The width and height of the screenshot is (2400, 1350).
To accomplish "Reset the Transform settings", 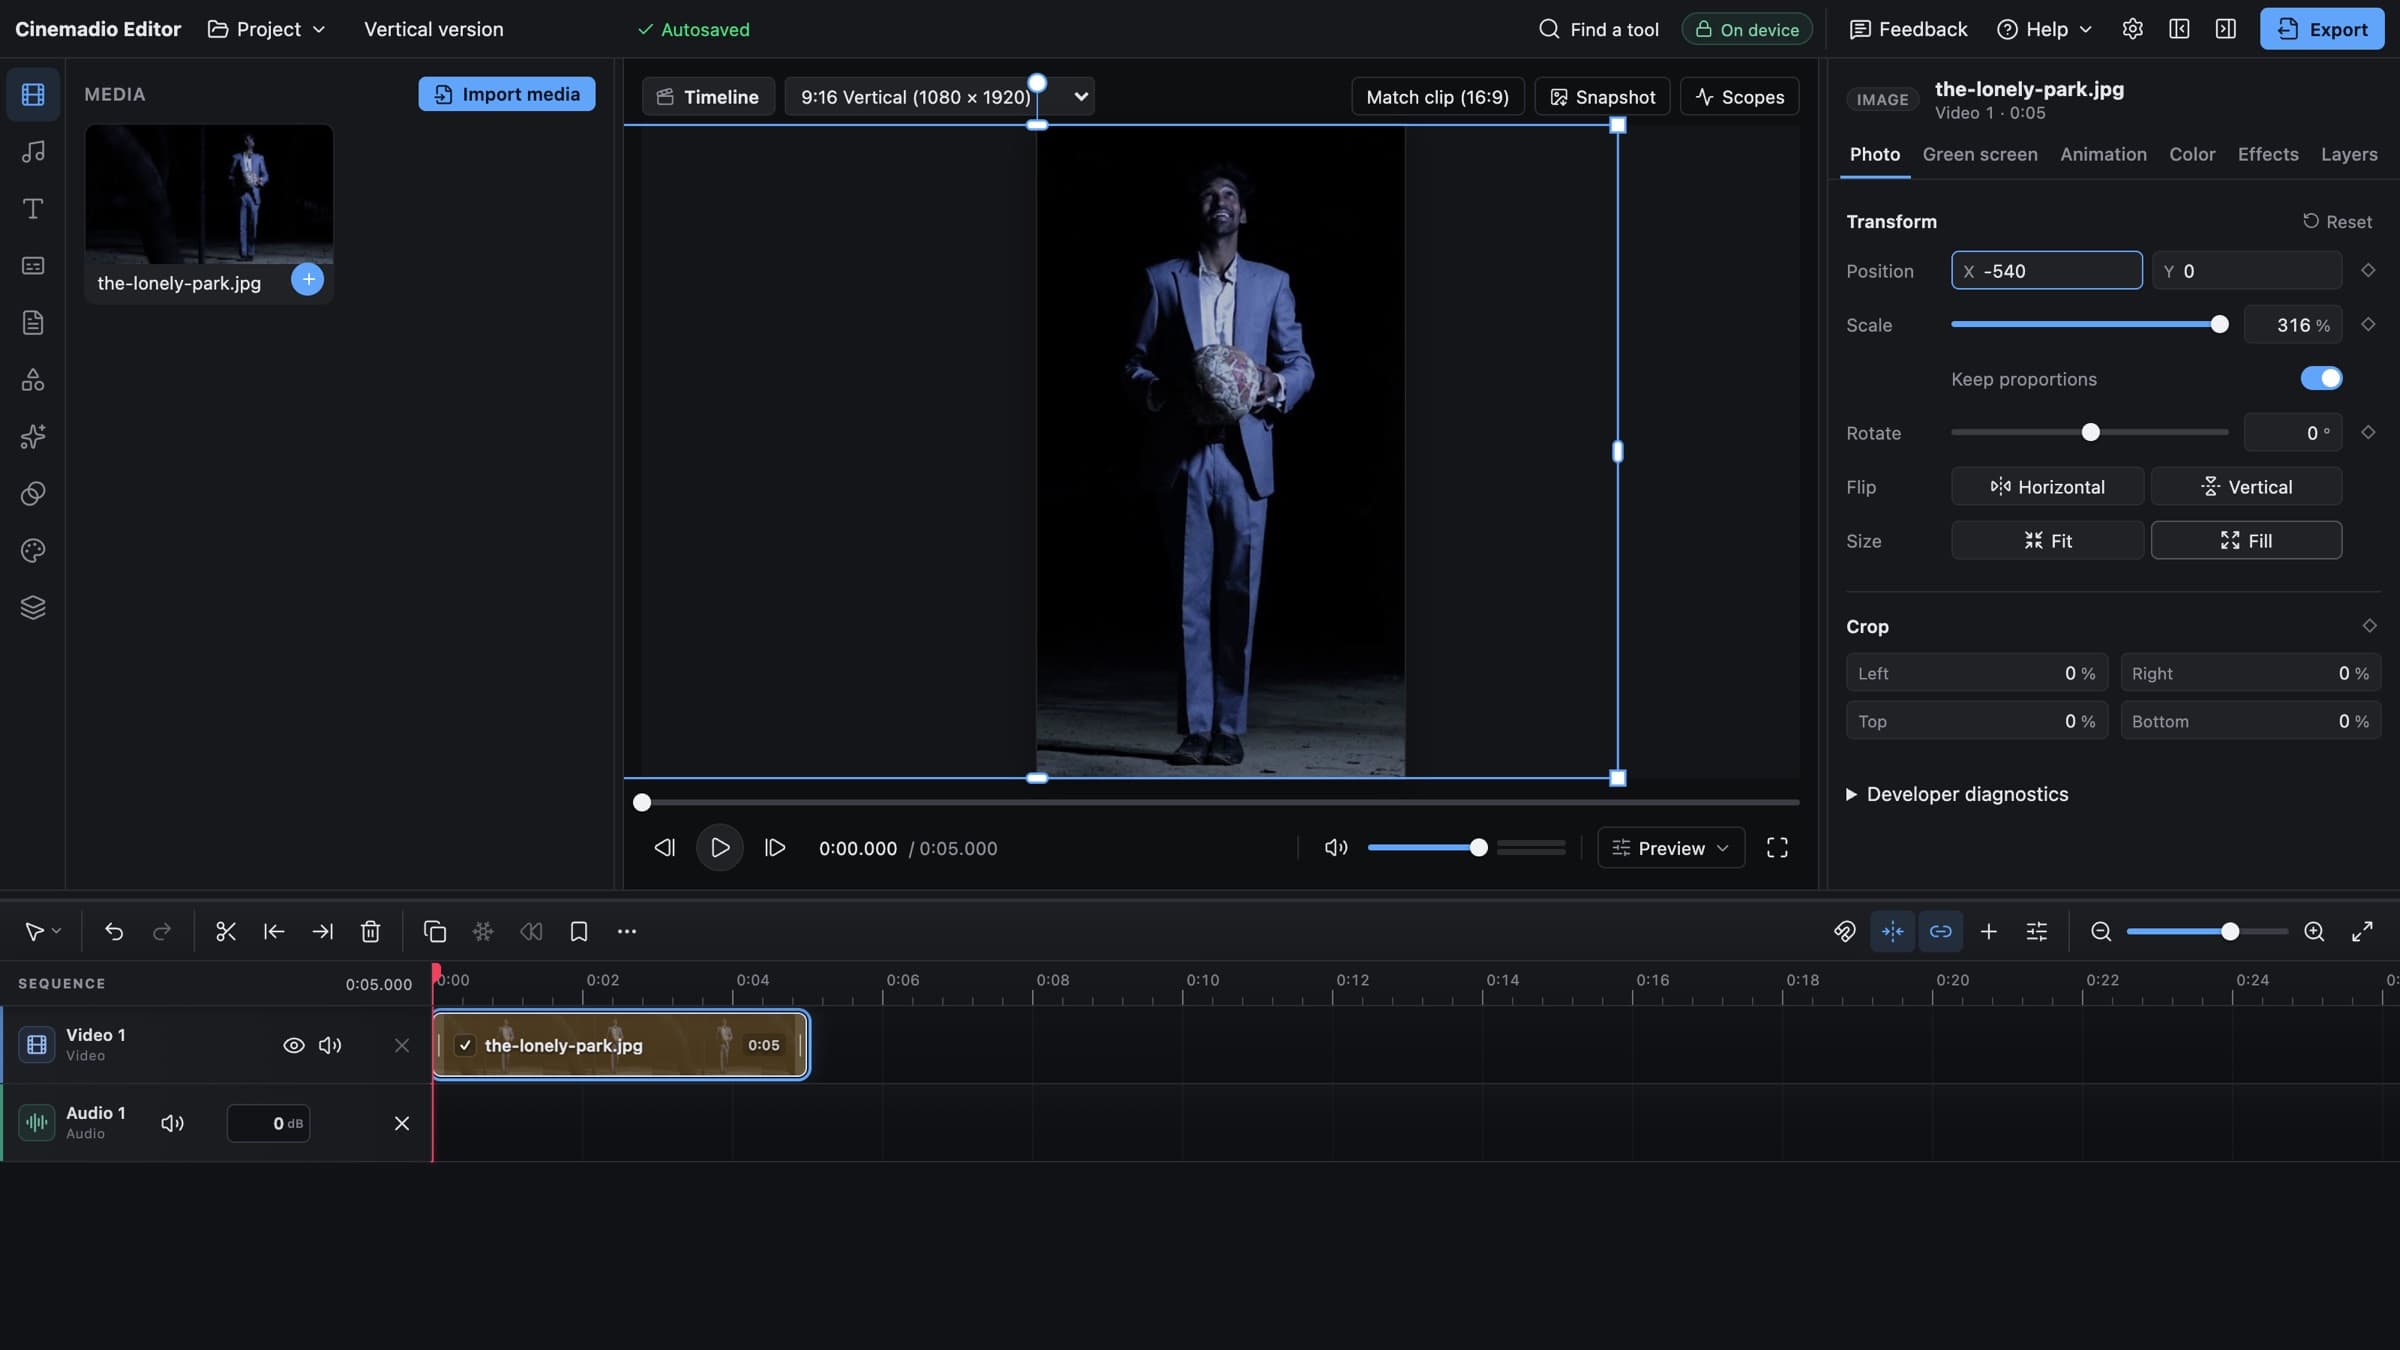I will click(x=2336, y=222).
